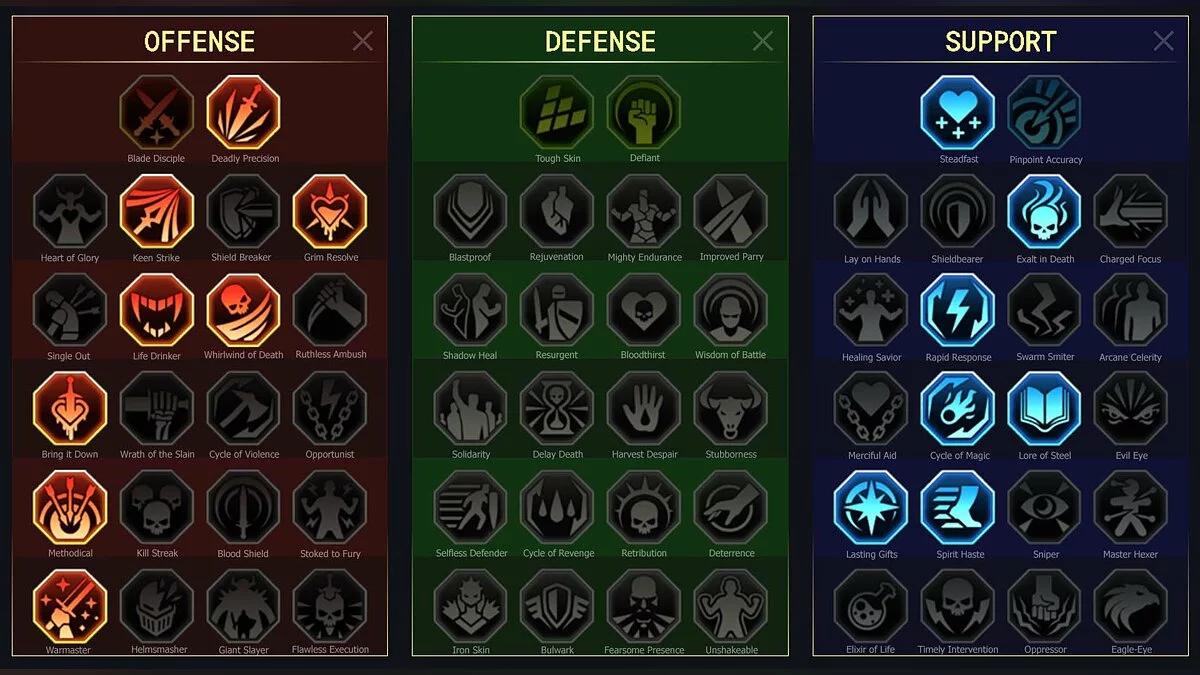Select the Spirit Haste mastery
This screenshot has height=675, width=1200.
[x=958, y=507]
